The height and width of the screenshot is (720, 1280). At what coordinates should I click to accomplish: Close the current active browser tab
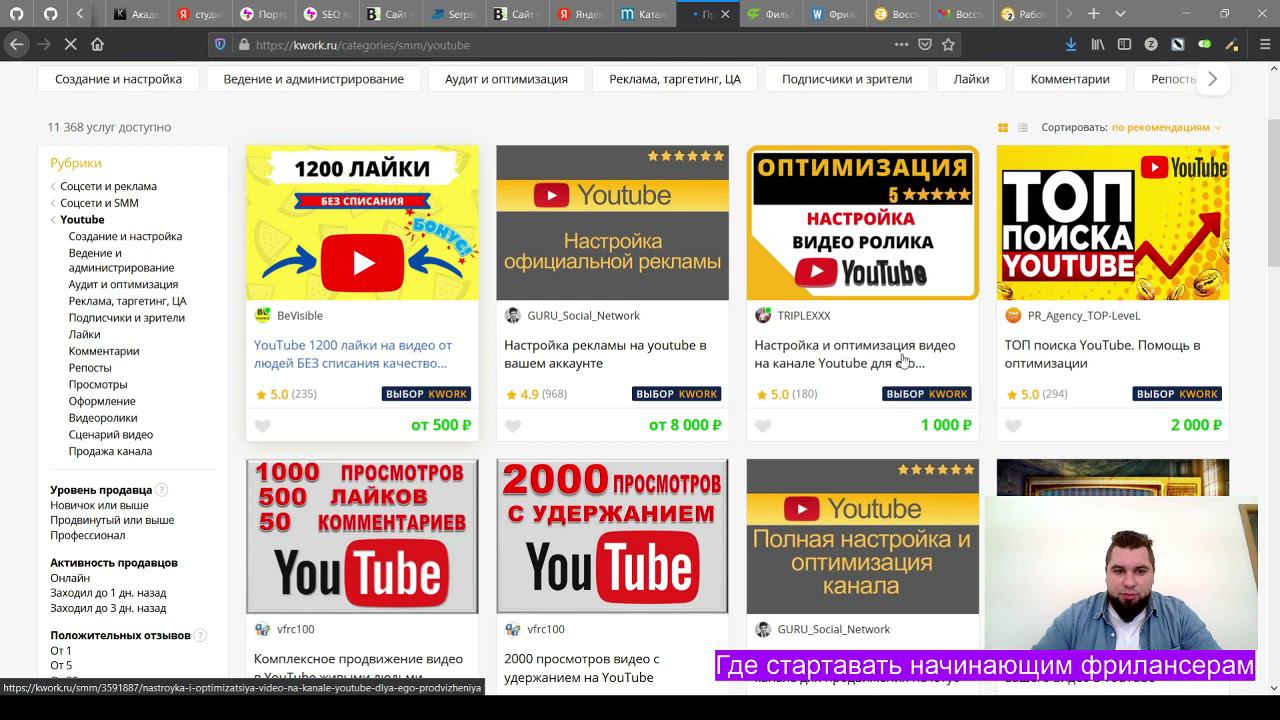[725, 14]
